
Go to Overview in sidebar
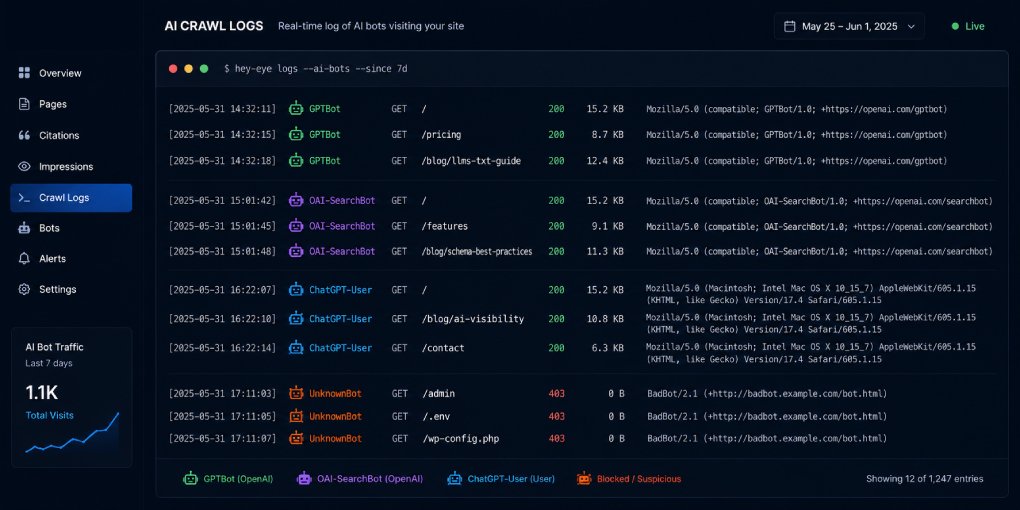click(71, 73)
